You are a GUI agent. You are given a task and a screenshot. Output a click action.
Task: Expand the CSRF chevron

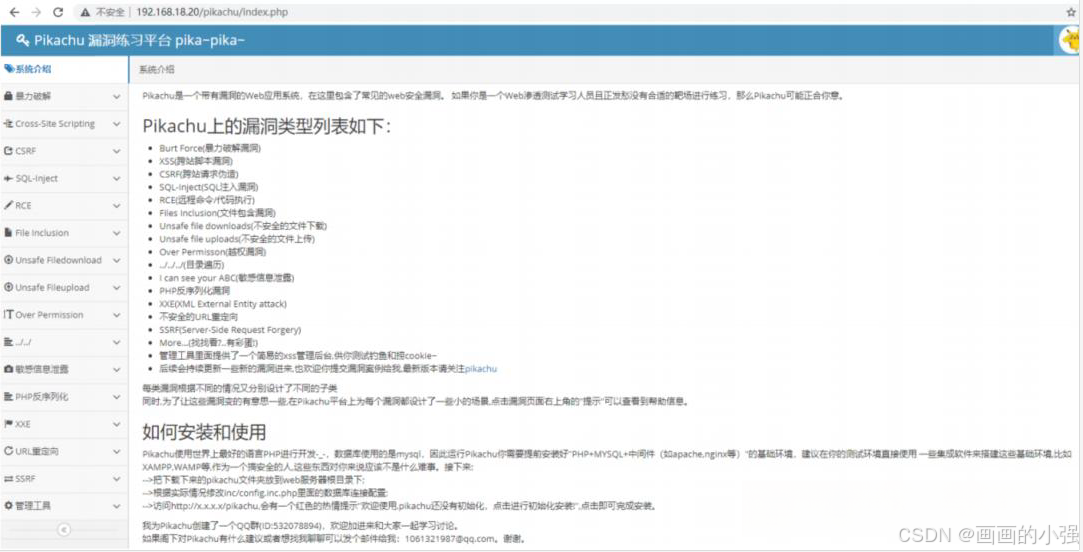[x=116, y=151]
